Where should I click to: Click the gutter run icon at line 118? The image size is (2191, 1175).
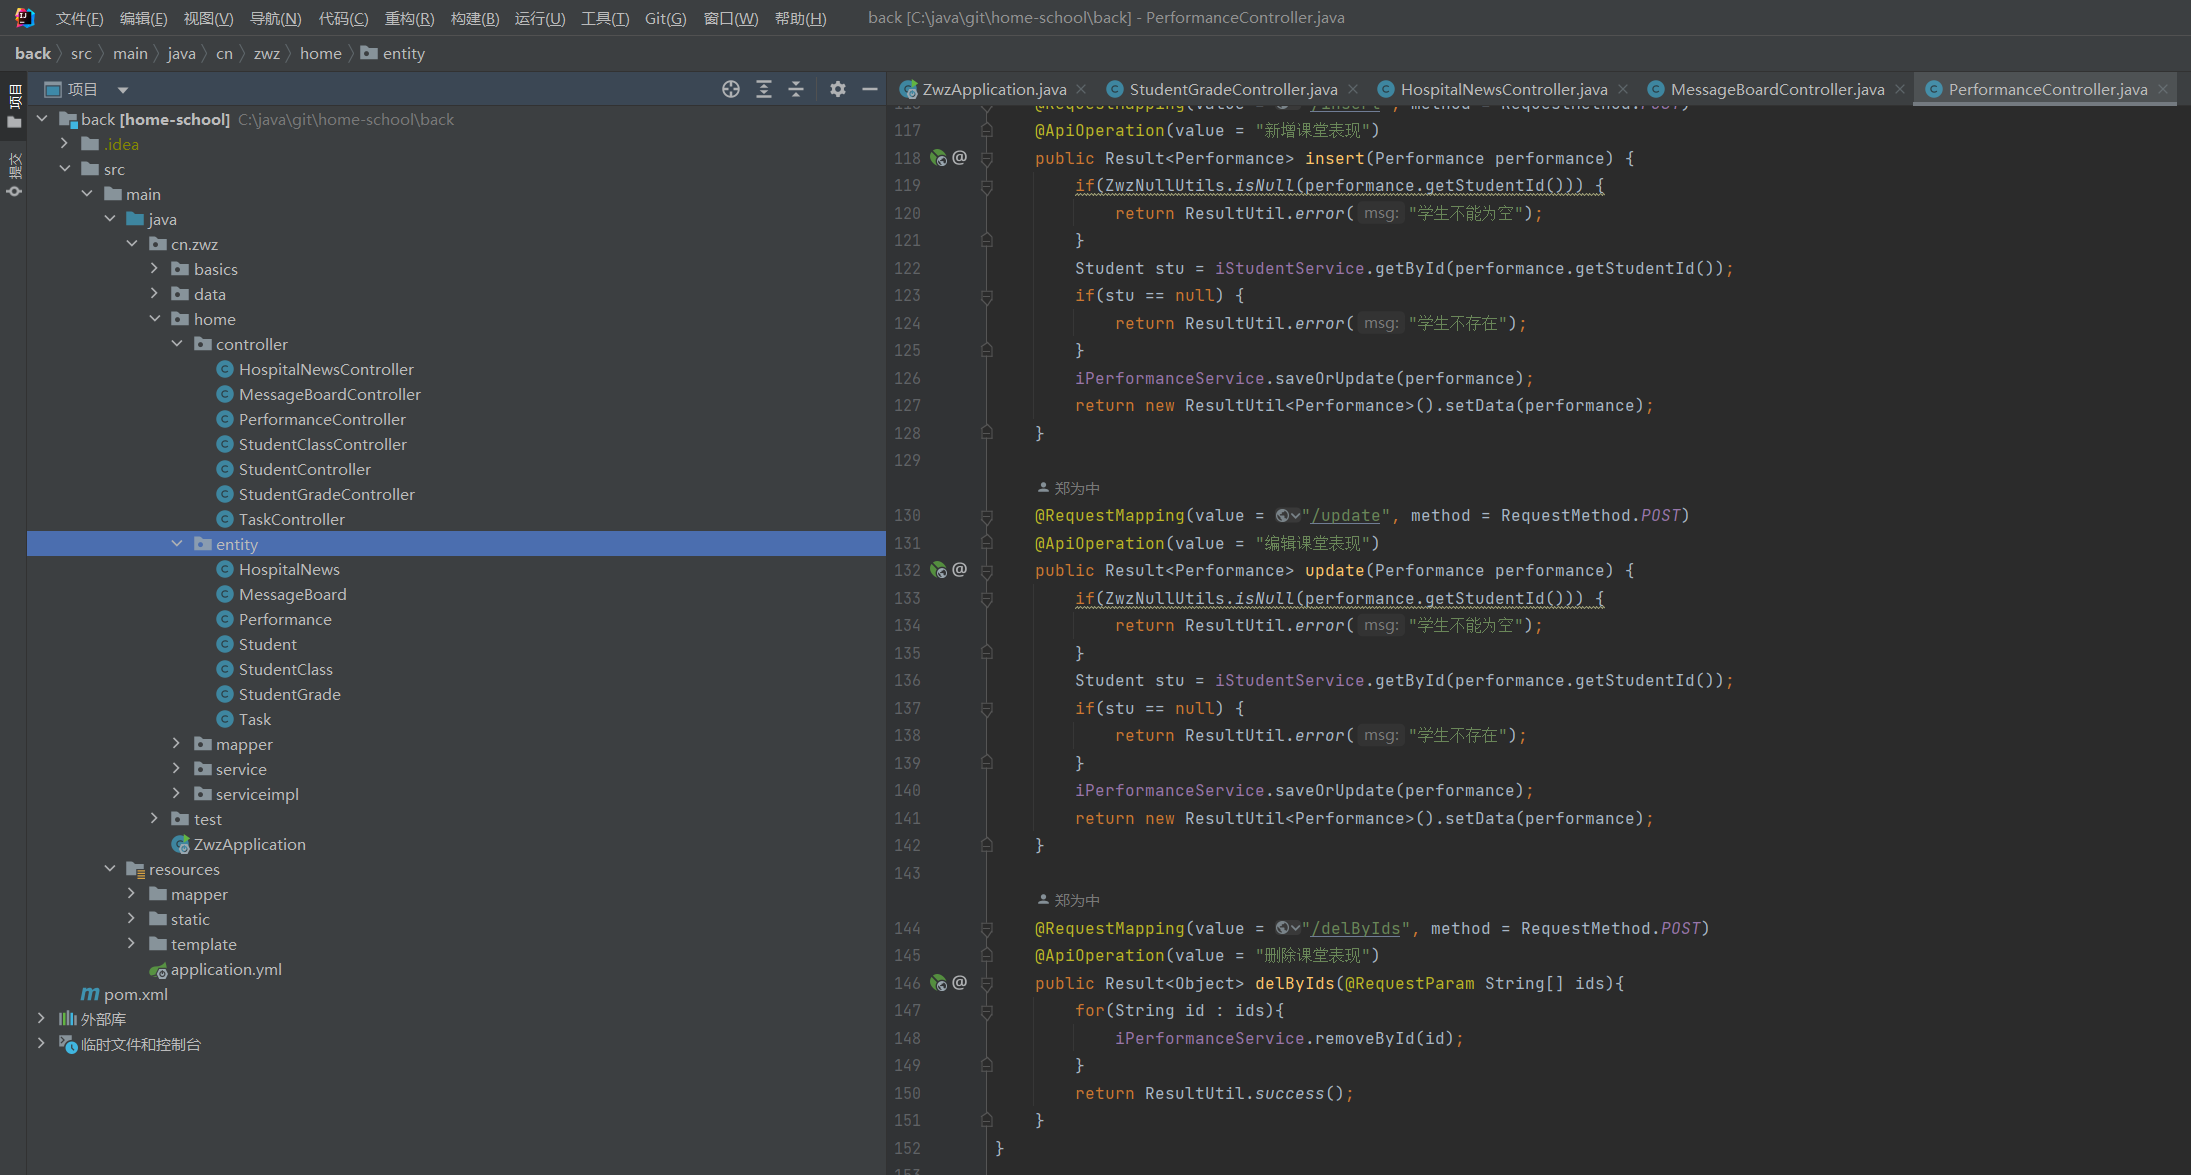(x=938, y=158)
